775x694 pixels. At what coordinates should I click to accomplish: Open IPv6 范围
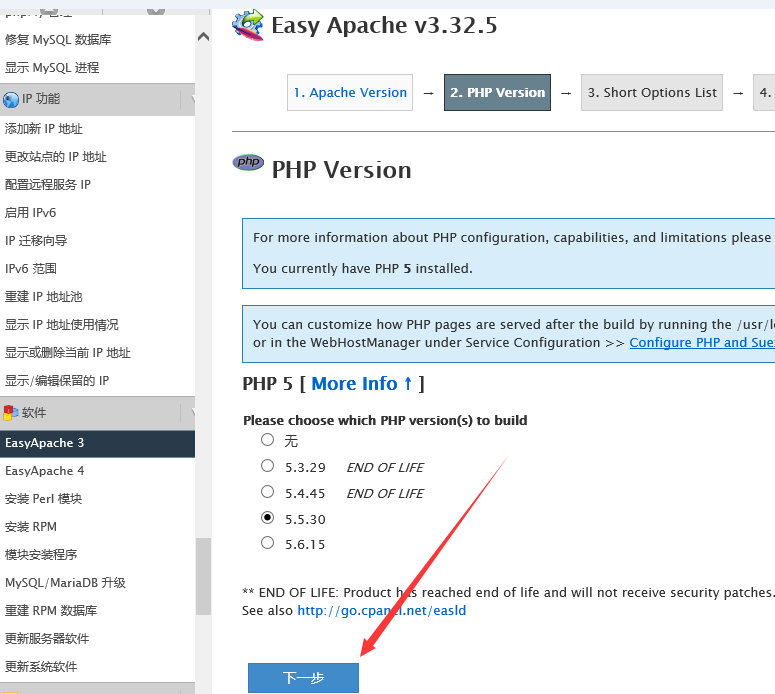point(30,268)
